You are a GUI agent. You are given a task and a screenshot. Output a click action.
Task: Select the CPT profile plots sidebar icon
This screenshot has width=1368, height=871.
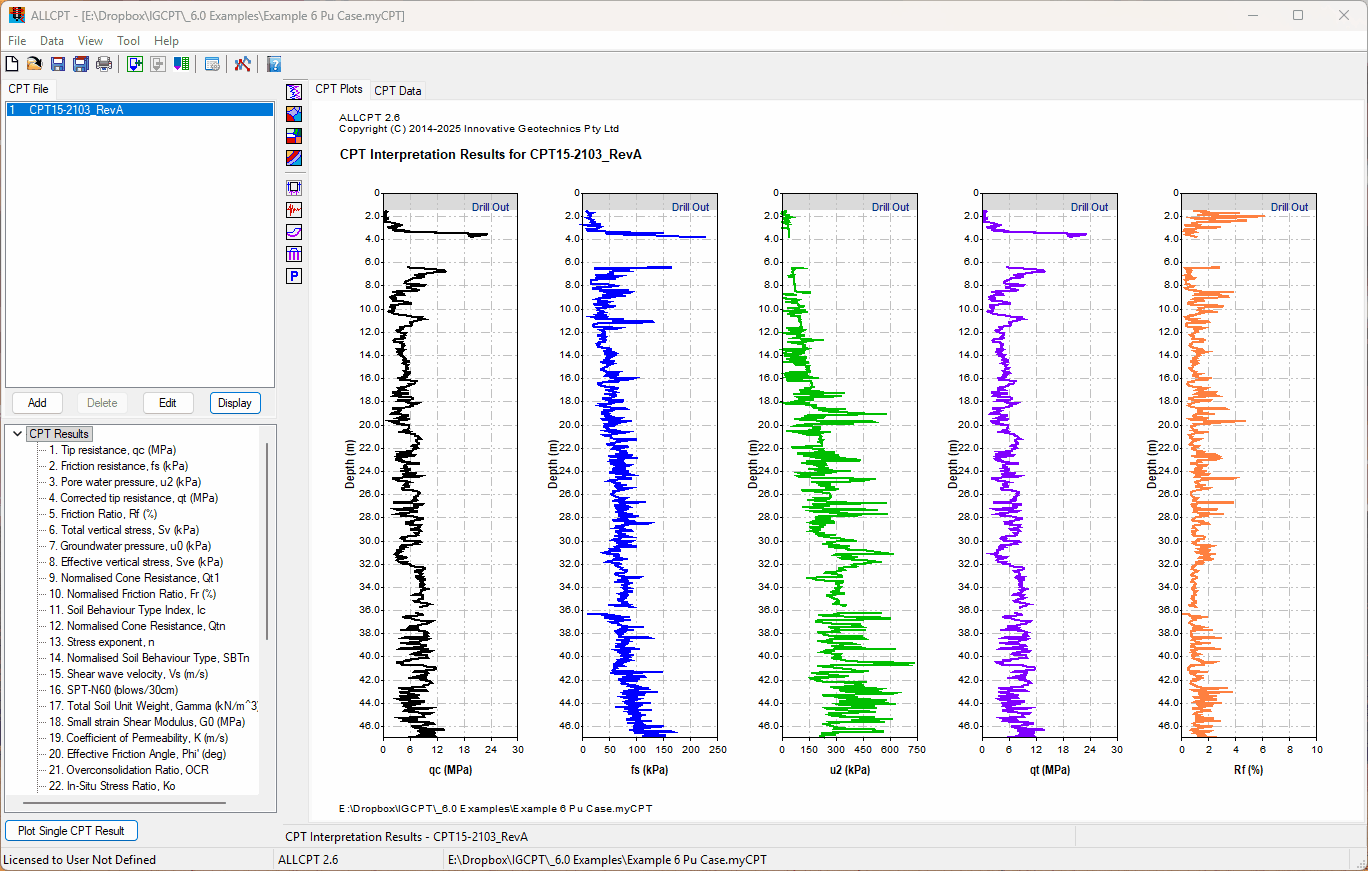point(294,91)
